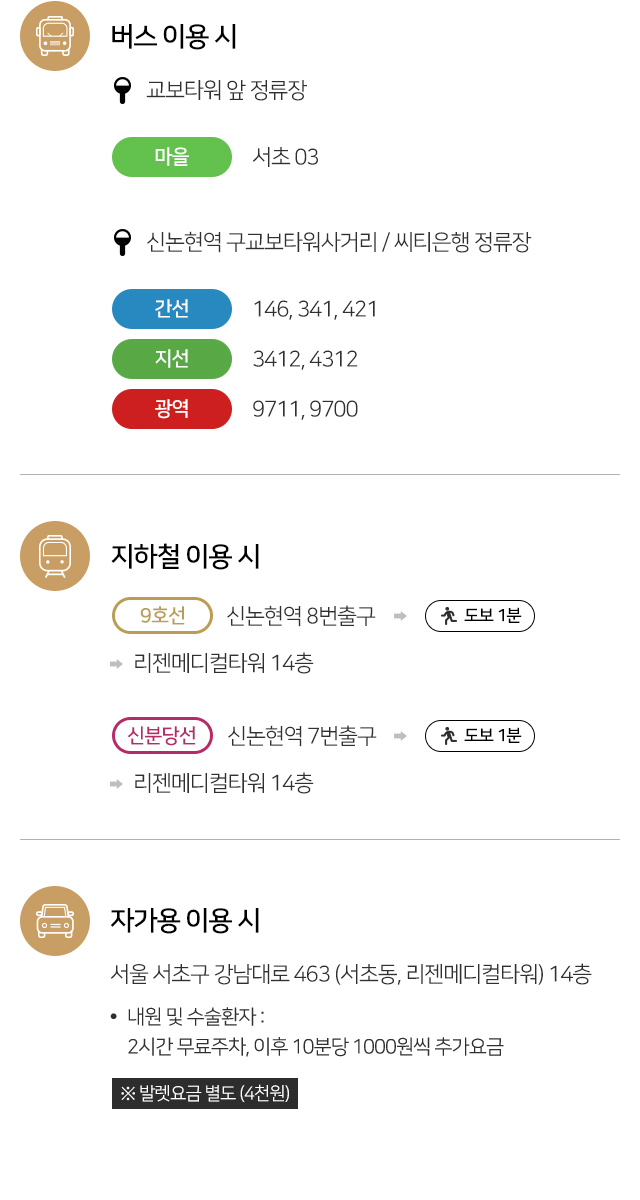Select the green 마을 bus badge
The image size is (640, 1200).
(x=172, y=157)
